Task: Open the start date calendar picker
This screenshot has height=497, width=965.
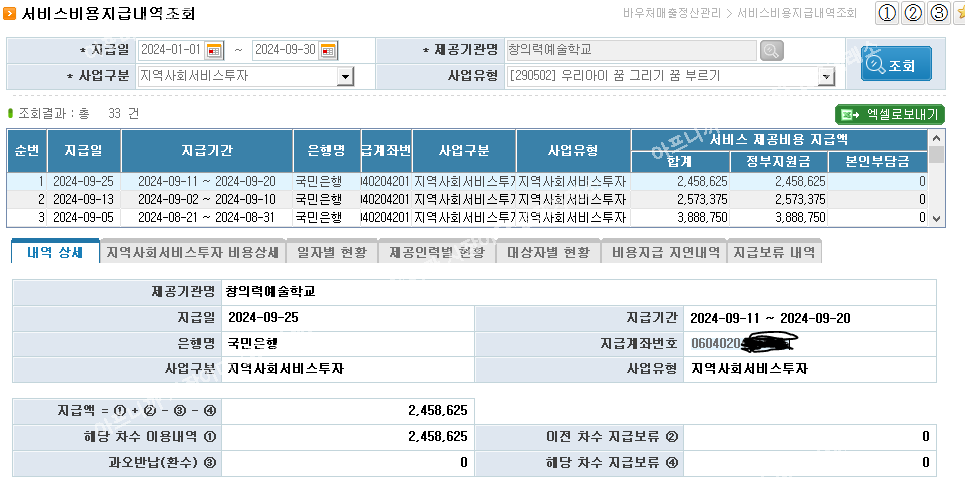Action: [x=215, y=50]
